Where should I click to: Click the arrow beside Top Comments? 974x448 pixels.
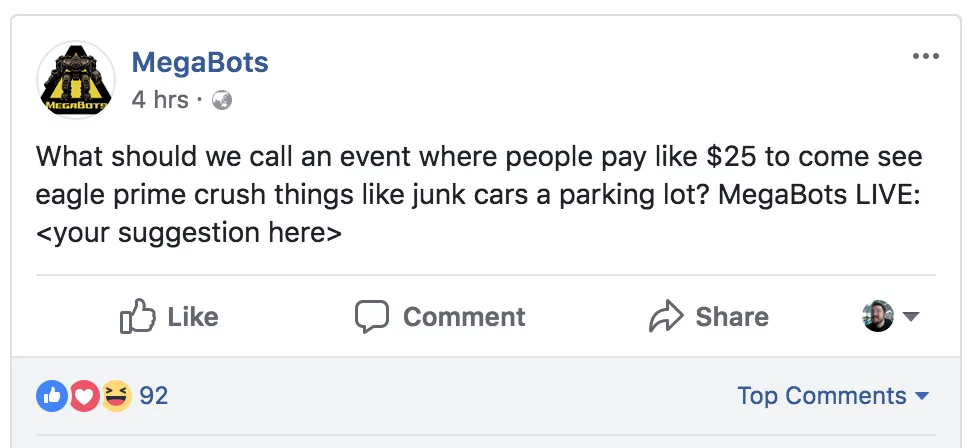[922, 397]
